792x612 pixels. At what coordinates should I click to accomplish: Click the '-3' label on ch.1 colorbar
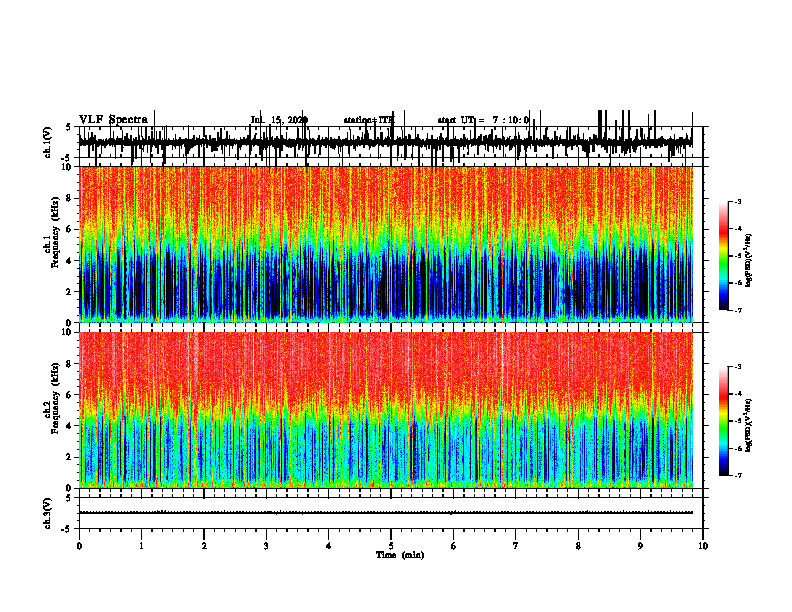tap(738, 201)
